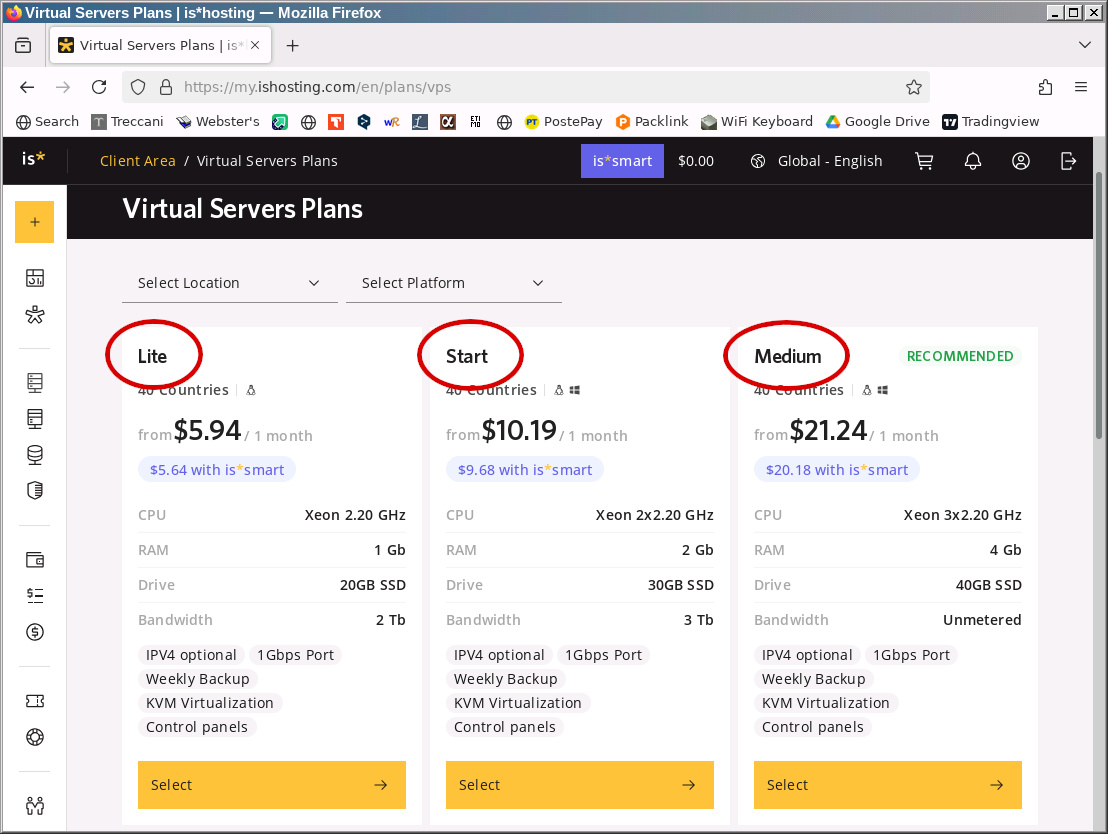The width and height of the screenshot is (1108, 834).
Task: Bookmark this page using the star icon
Action: (x=914, y=87)
